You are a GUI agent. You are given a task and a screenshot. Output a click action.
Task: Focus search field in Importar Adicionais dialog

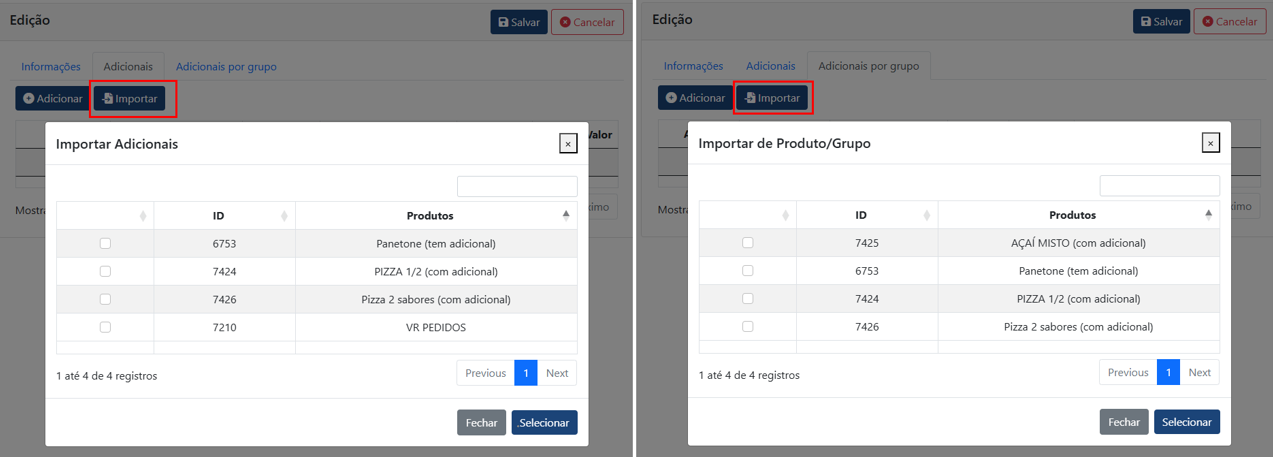pyautogui.click(x=517, y=187)
